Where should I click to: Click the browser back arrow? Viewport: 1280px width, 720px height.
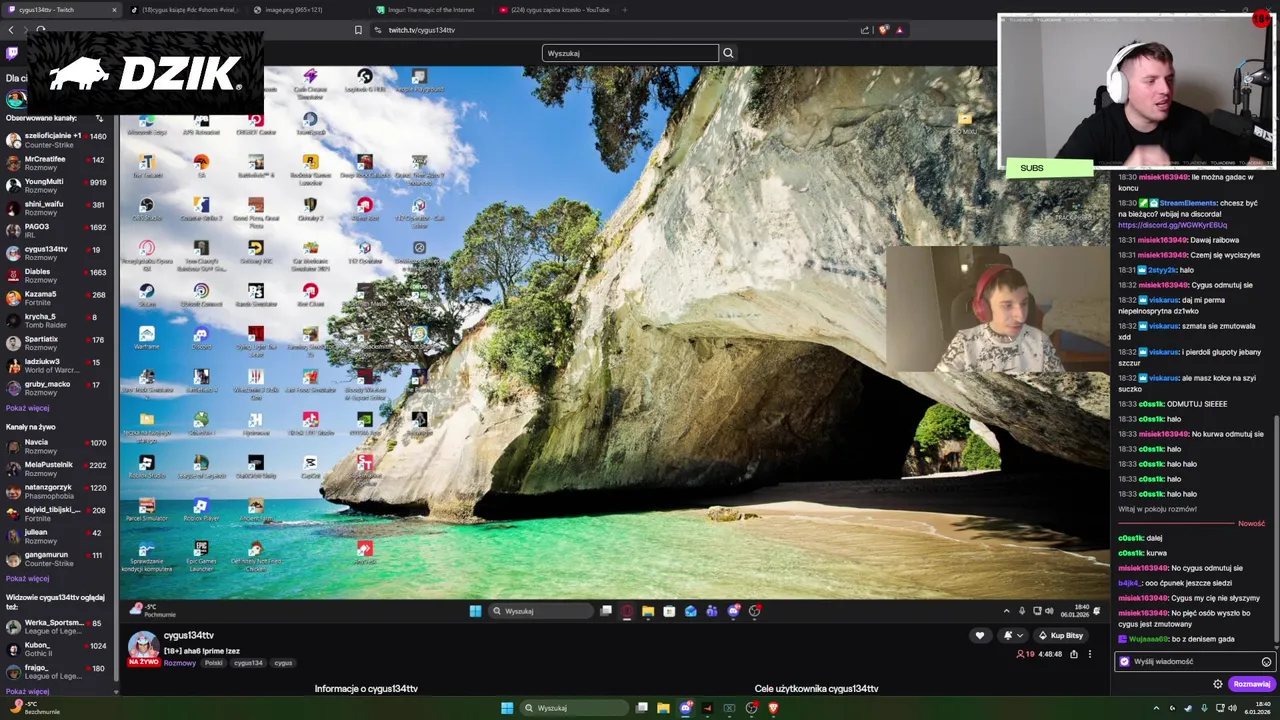(x=11, y=30)
